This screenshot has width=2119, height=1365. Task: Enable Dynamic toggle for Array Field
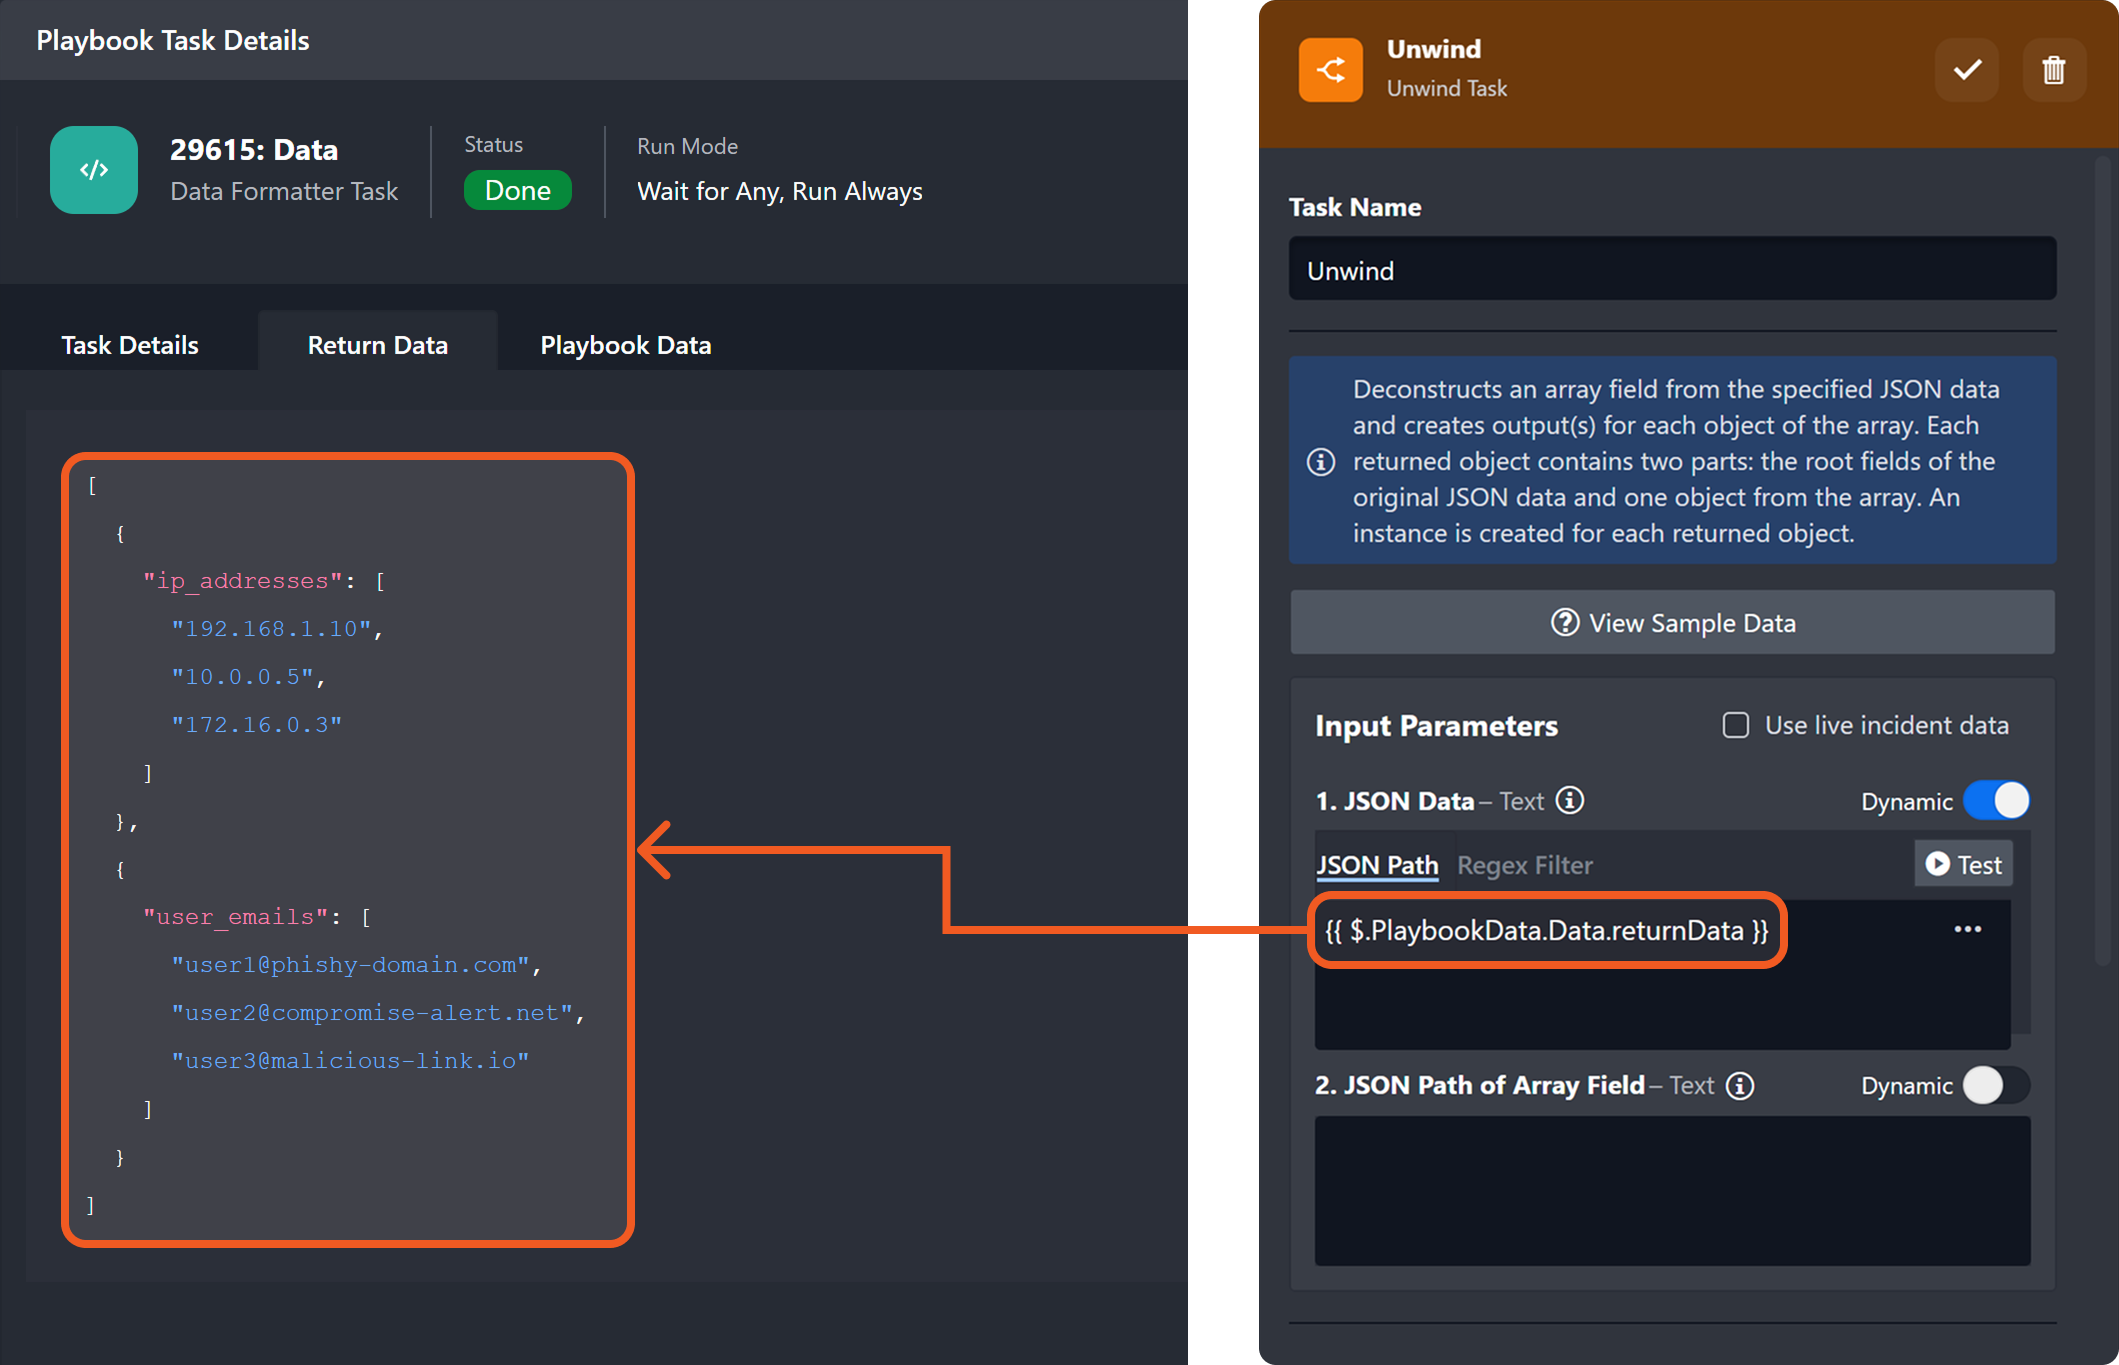pos(1996,1086)
